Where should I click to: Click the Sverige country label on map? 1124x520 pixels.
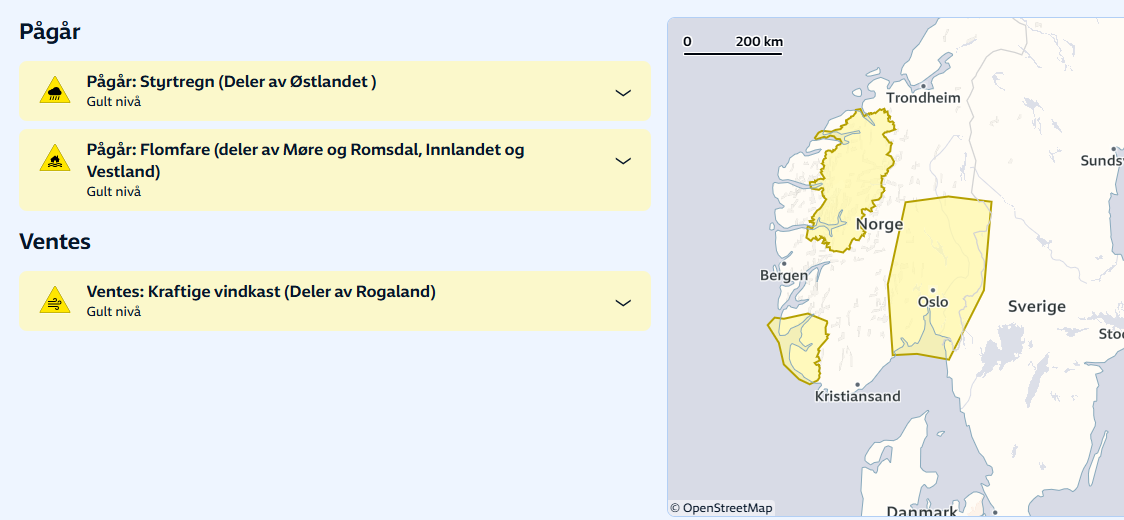[x=1036, y=306]
